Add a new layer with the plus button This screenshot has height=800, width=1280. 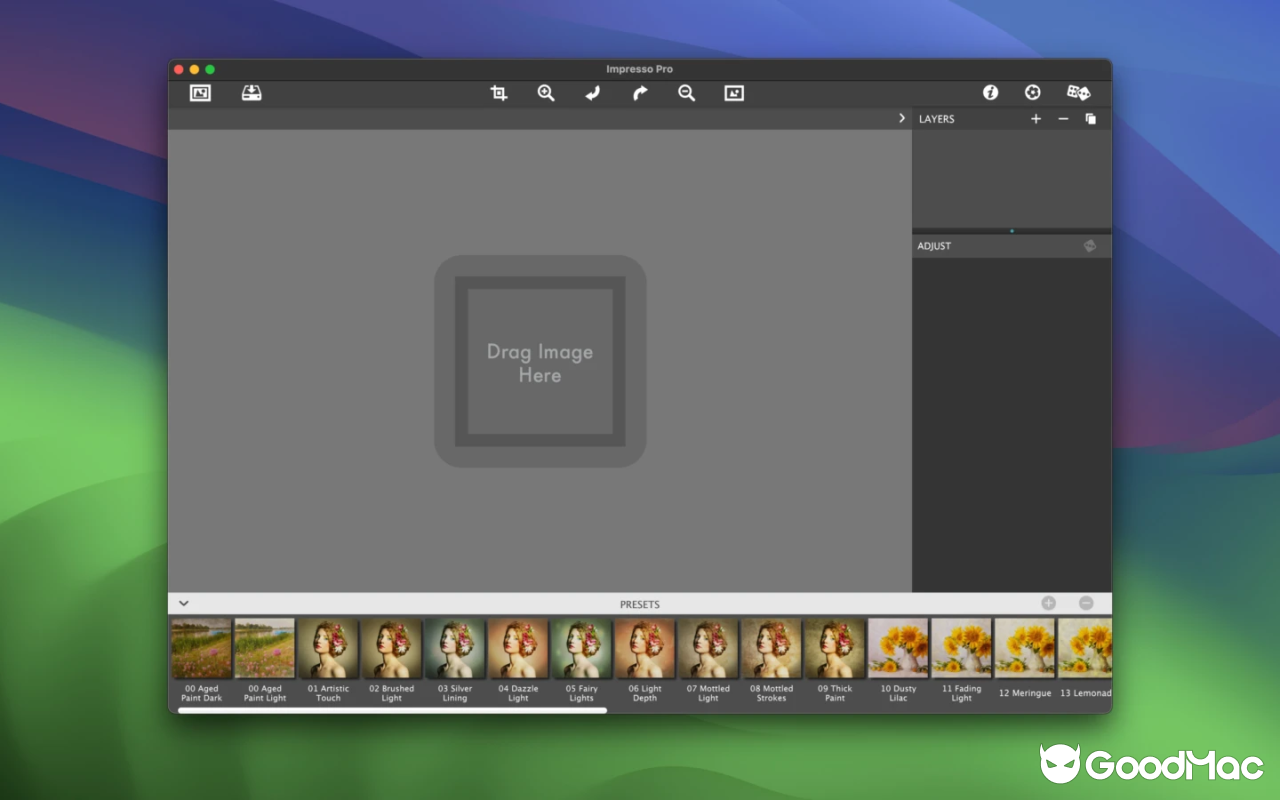coord(1036,118)
